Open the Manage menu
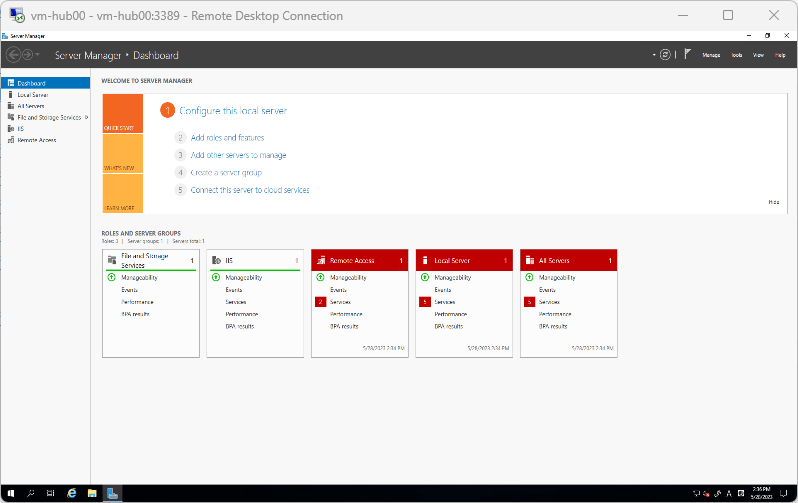 click(711, 55)
